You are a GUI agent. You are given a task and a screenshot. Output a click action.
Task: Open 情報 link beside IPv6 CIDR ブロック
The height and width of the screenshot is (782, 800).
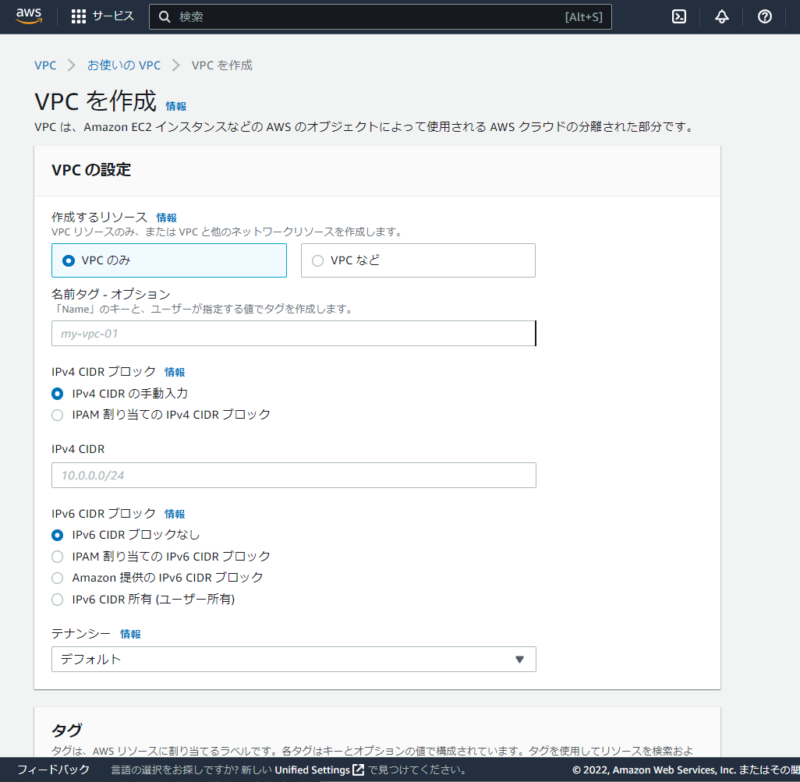(x=174, y=514)
